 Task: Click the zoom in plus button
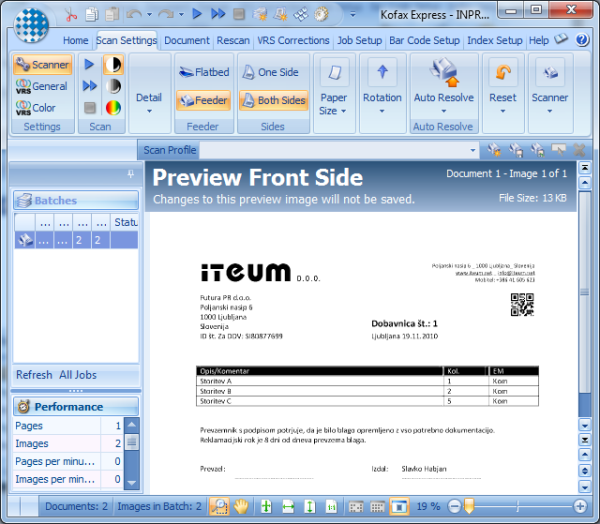(x=580, y=506)
